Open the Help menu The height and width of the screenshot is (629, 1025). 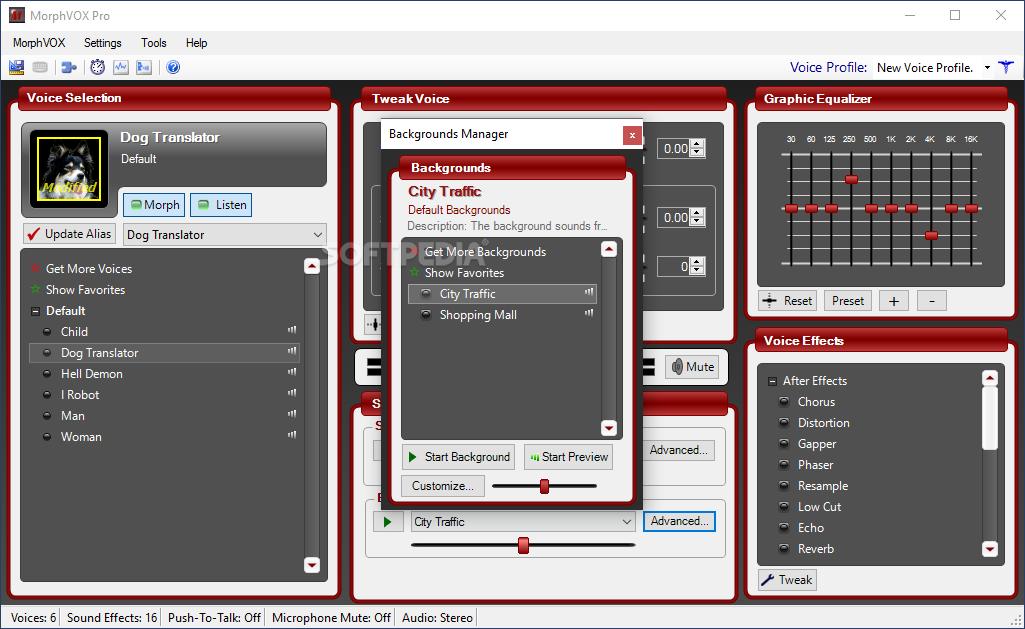(x=196, y=43)
